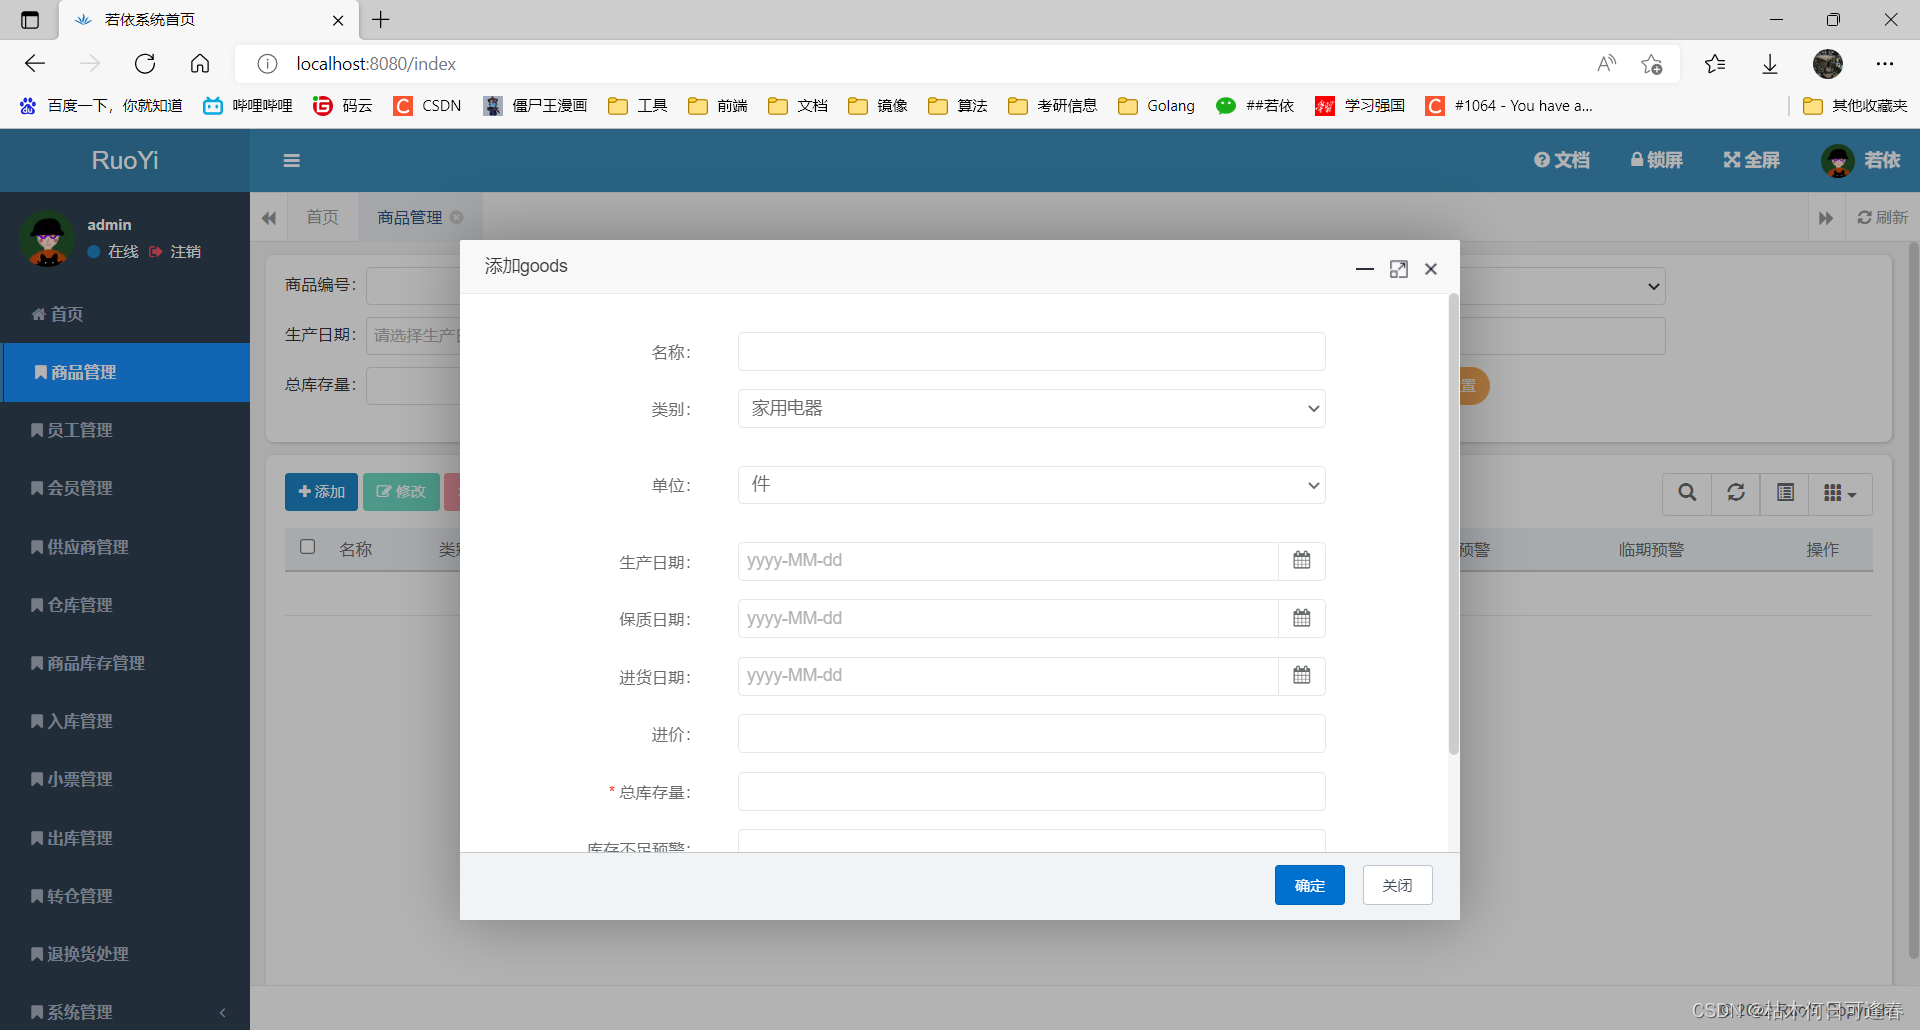
Task: Click the 总库存量 input in dialog
Action: [1031, 792]
